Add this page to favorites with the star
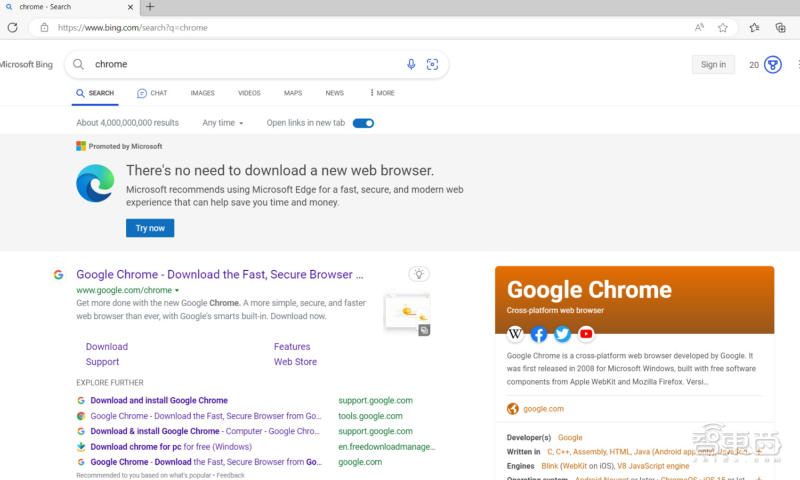 point(722,28)
